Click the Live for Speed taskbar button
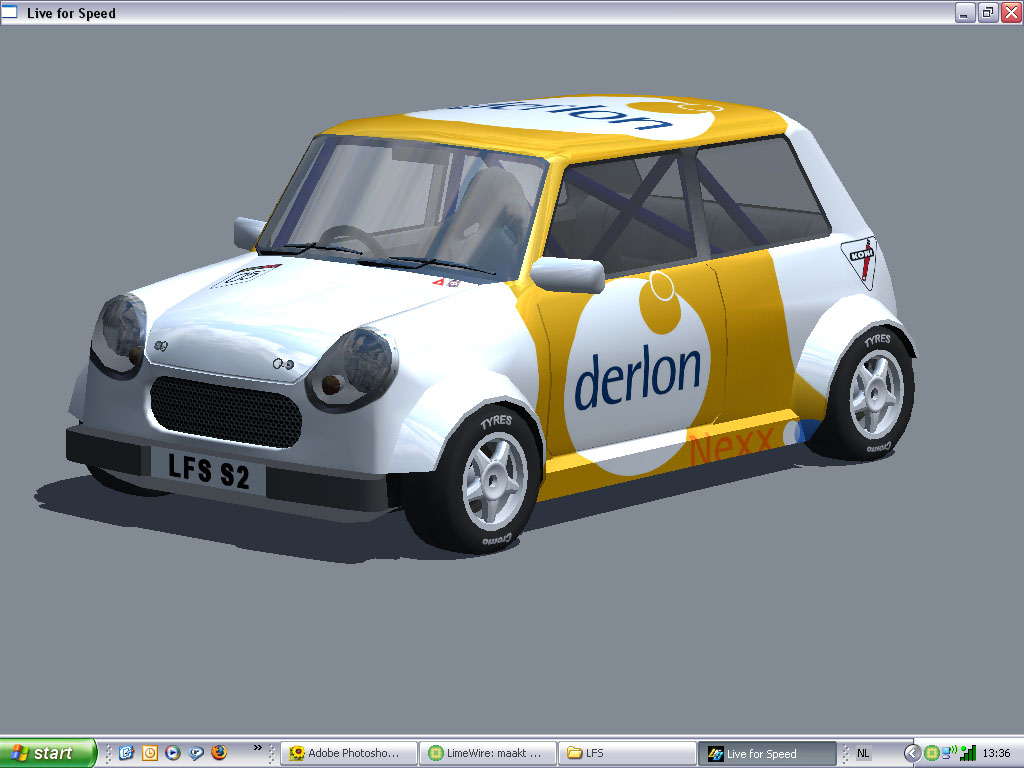1024x768 pixels. tap(767, 754)
